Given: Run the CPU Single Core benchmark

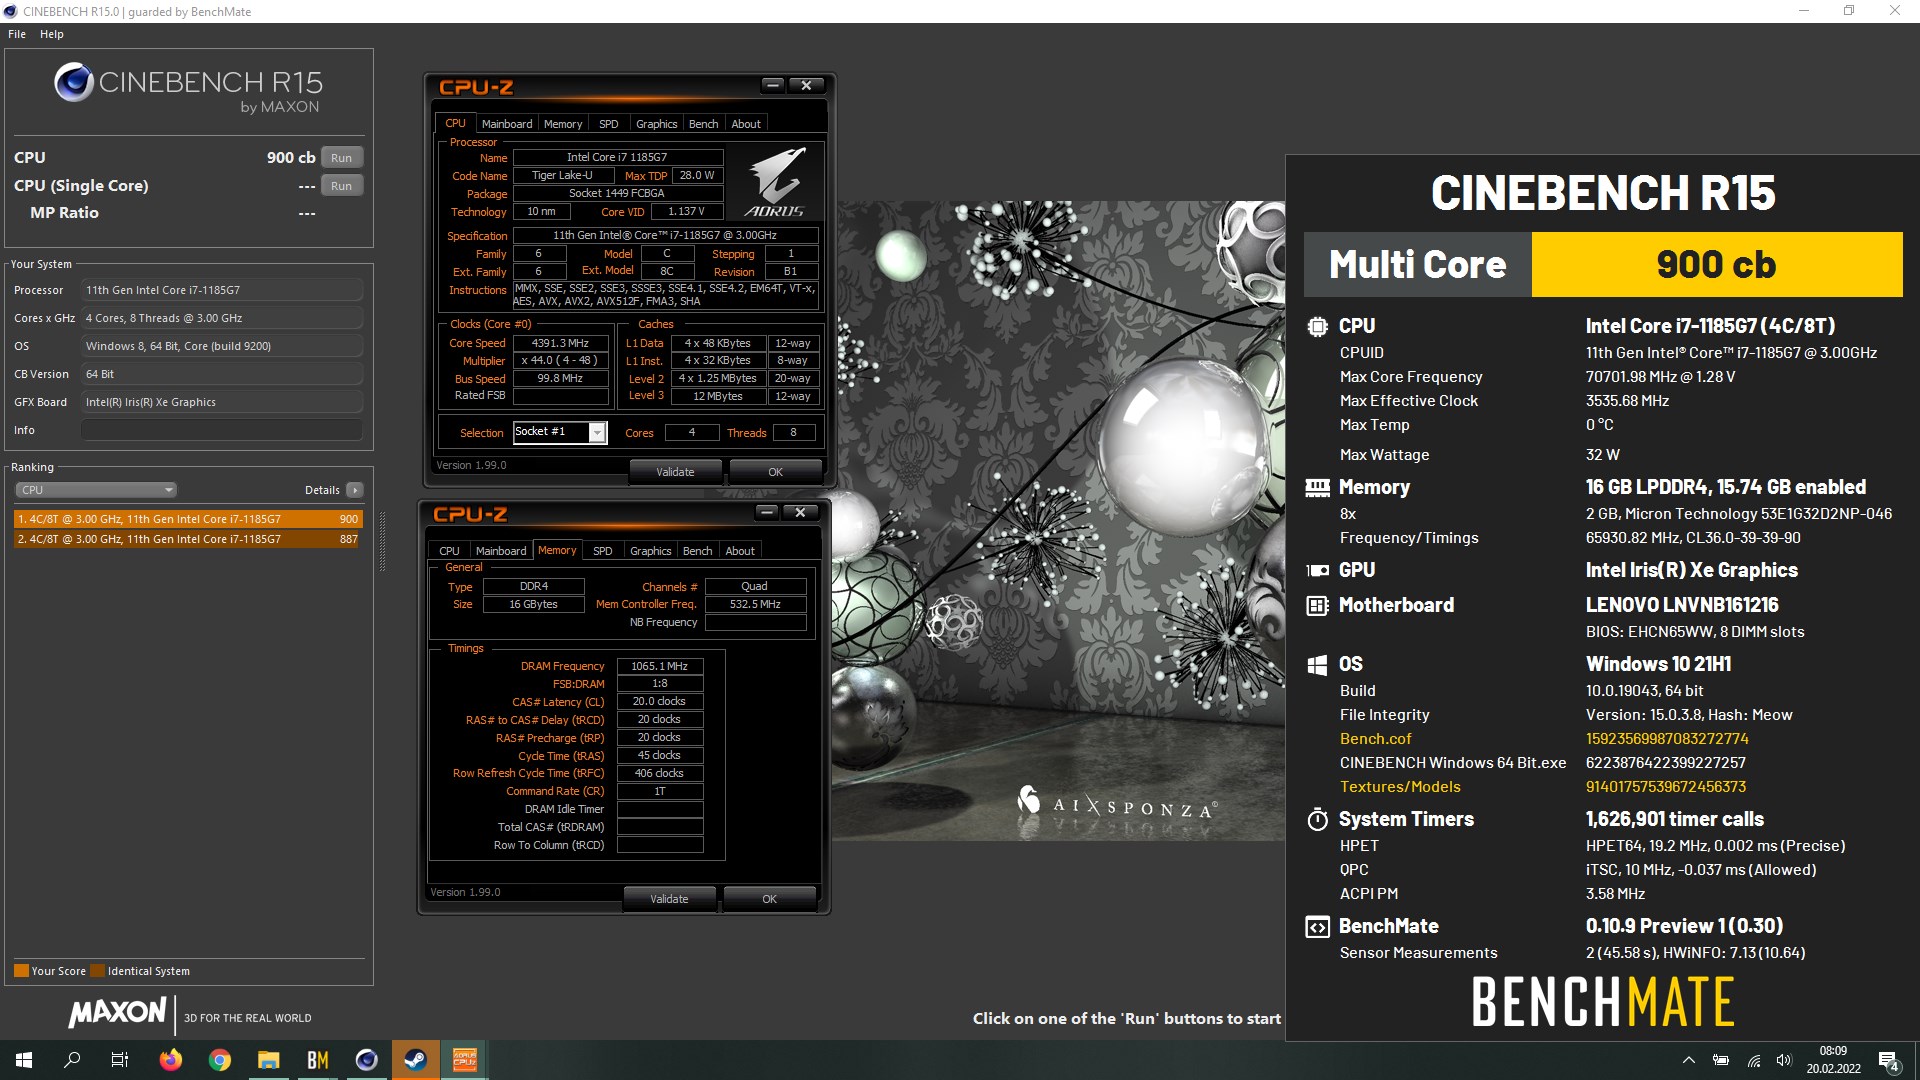Looking at the screenshot, I should pyautogui.click(x=341, y=186).
